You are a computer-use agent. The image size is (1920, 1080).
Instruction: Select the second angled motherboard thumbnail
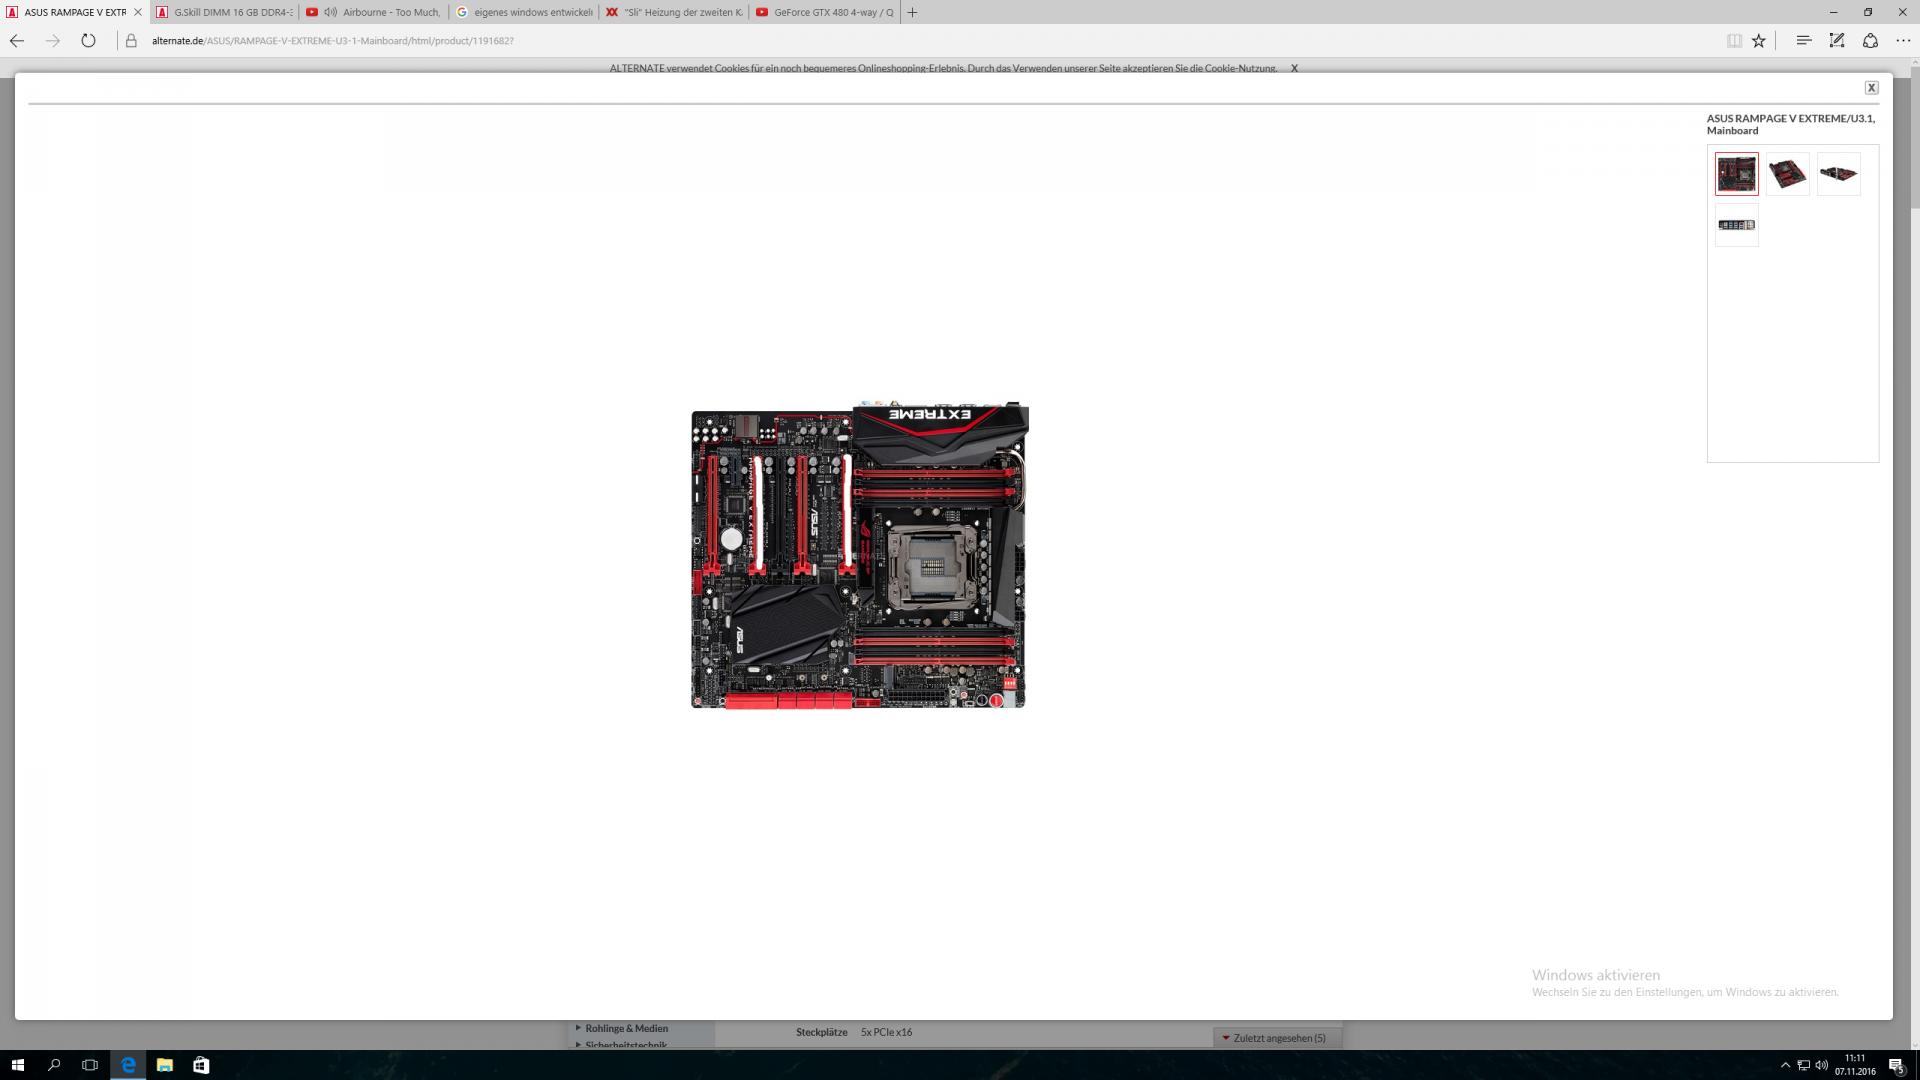1787,174
